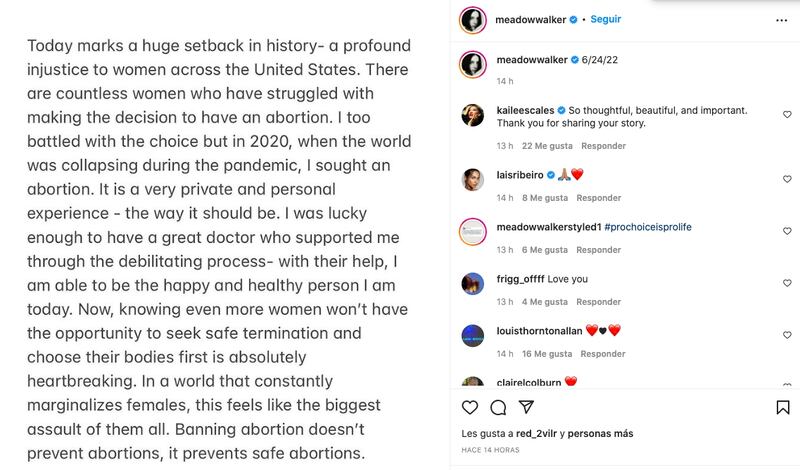The image size is (800, 470).
Task: Open the louisthorntonallan username link
Action: click(x=538, y=330)
